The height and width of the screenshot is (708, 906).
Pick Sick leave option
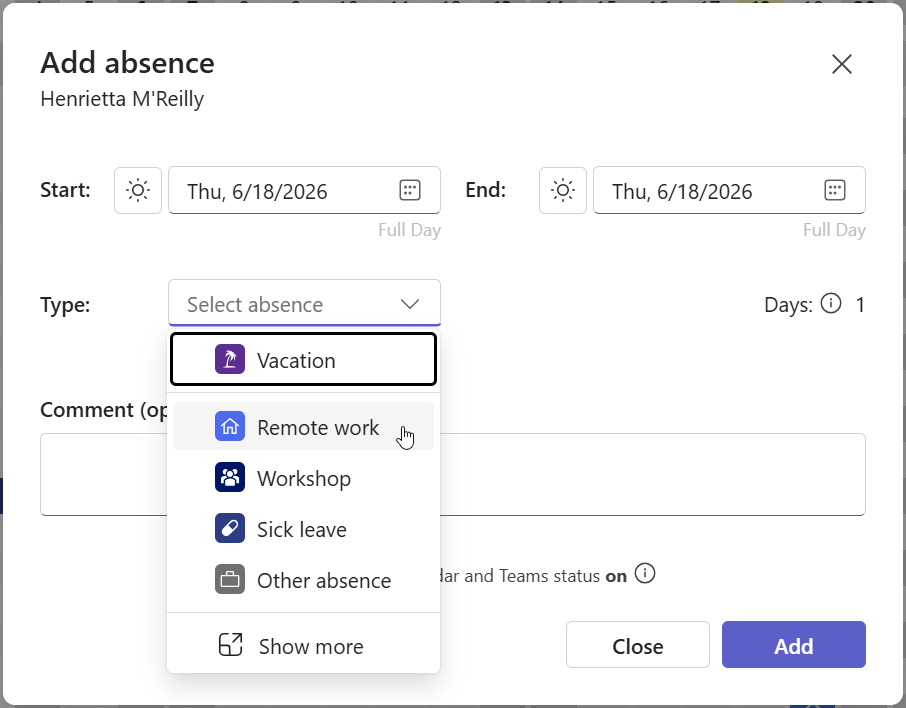click(303, 528)
